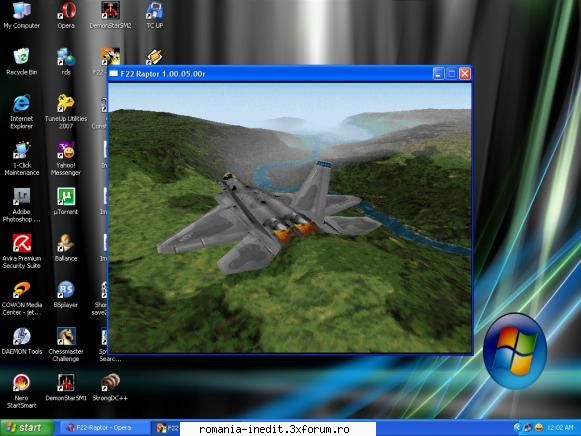Viewport: 581px width, 436px height.
Task: Launch the Yahoo! Messenger shortcut
Action: 66,158
